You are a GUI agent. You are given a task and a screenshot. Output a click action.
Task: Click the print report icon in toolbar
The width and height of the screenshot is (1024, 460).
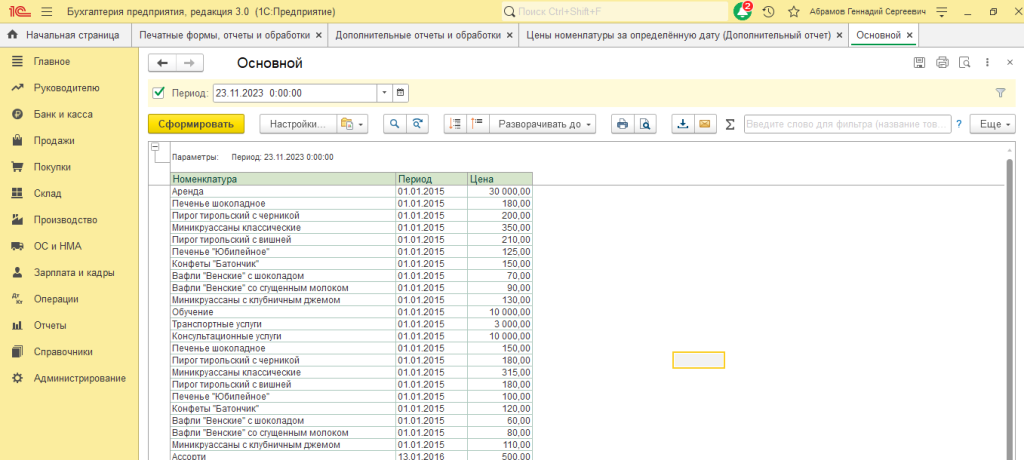[x=622, y=124]
